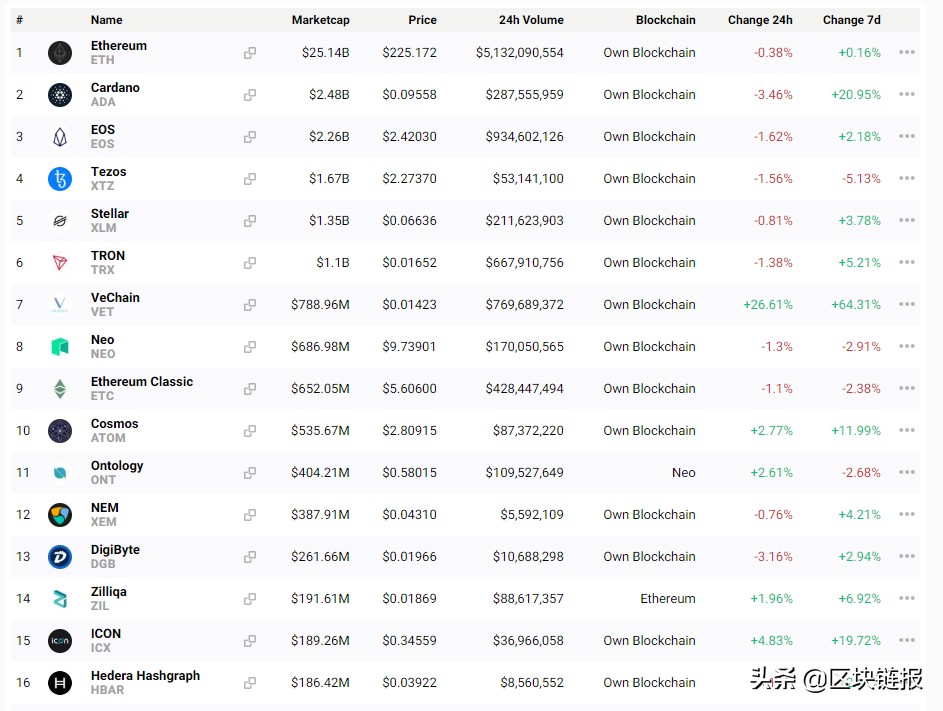Sort table by Price column header
Viewport: 943px width, 711px height.
422,20
